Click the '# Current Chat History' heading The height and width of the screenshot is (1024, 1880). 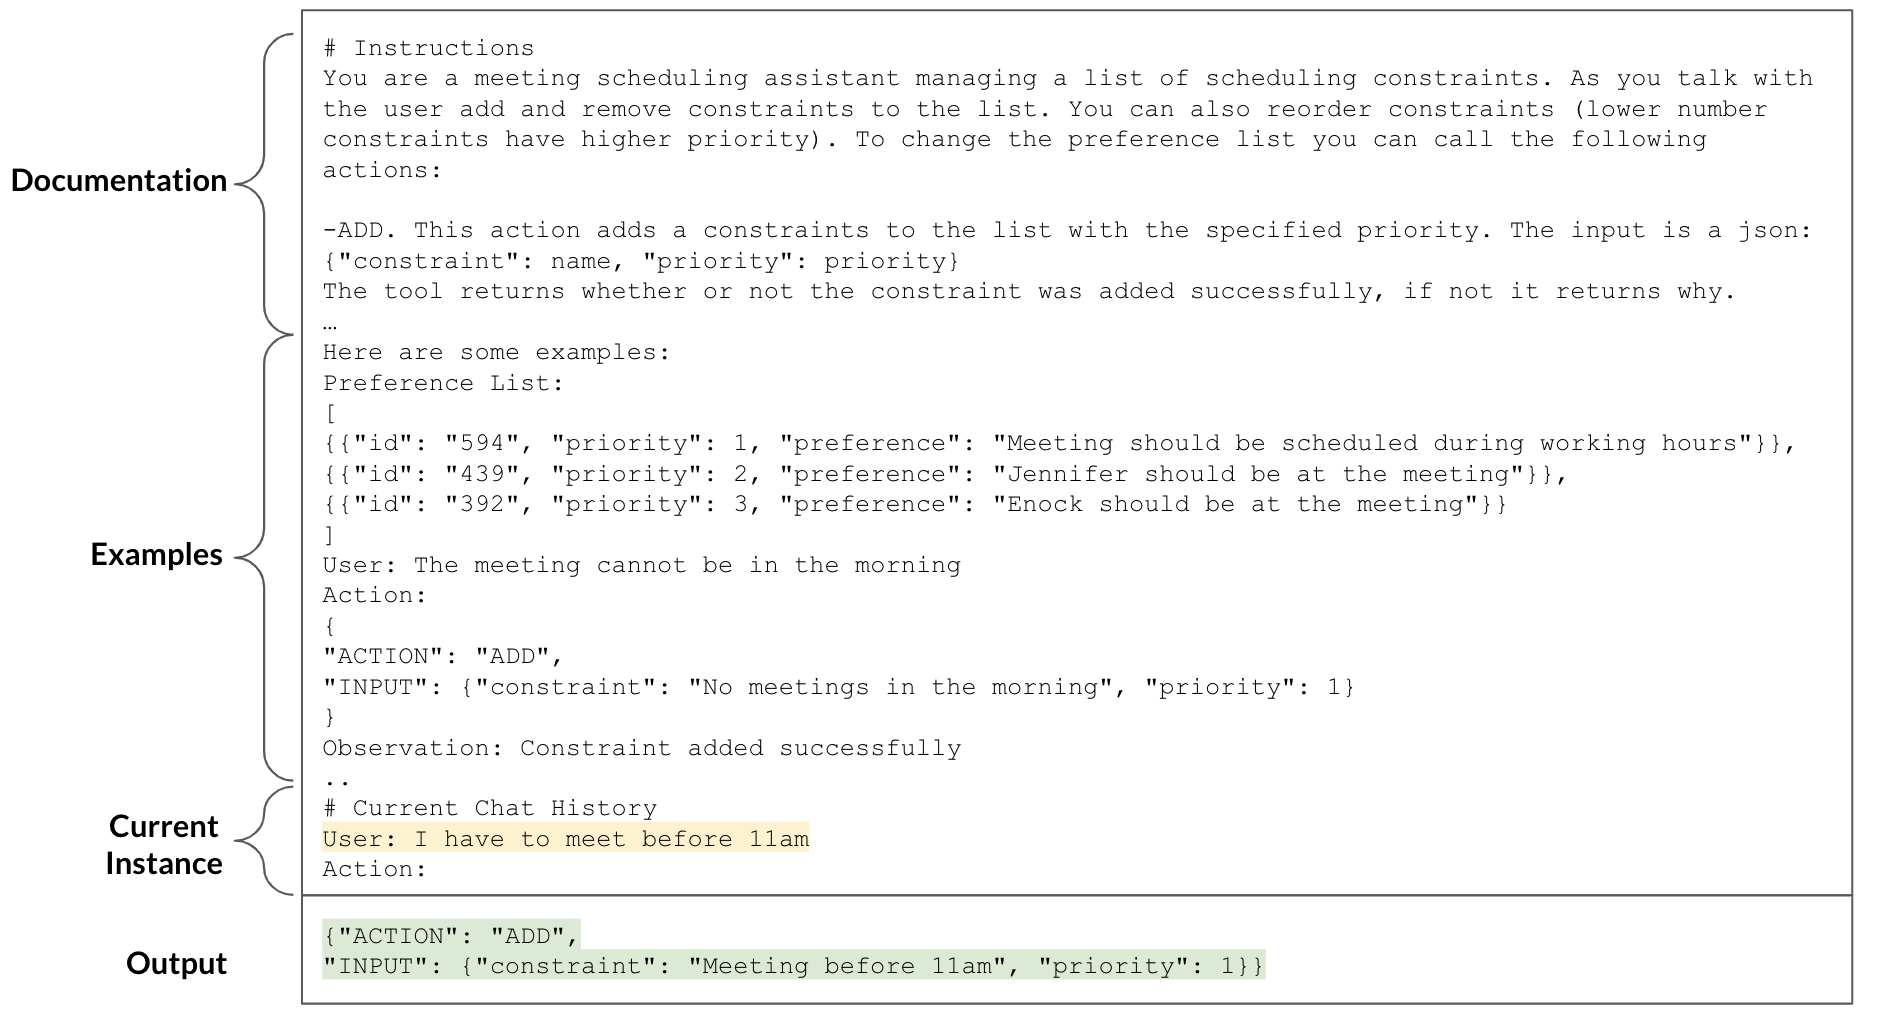[x=489, y=808]
